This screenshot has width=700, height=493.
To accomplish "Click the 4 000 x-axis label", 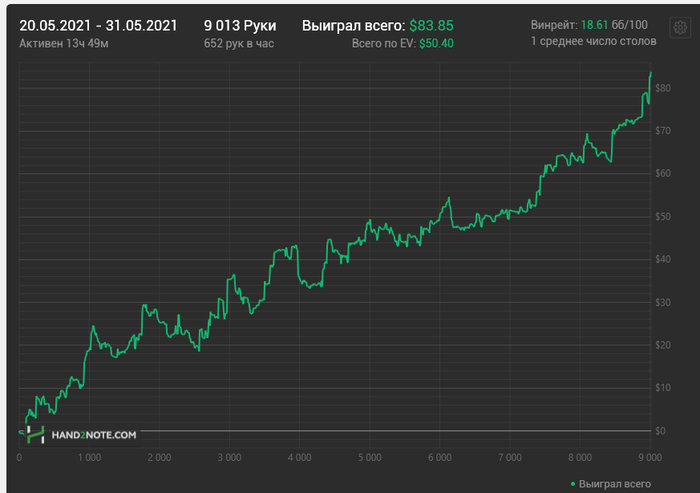I will 300,458.
